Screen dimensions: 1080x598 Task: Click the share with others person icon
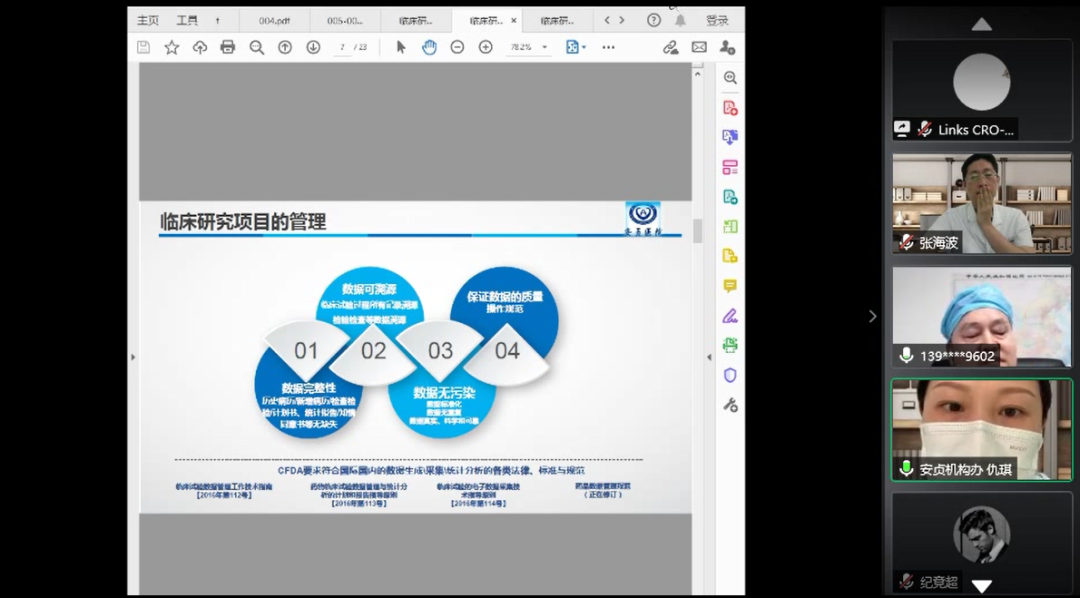click(x=727, y=47)
